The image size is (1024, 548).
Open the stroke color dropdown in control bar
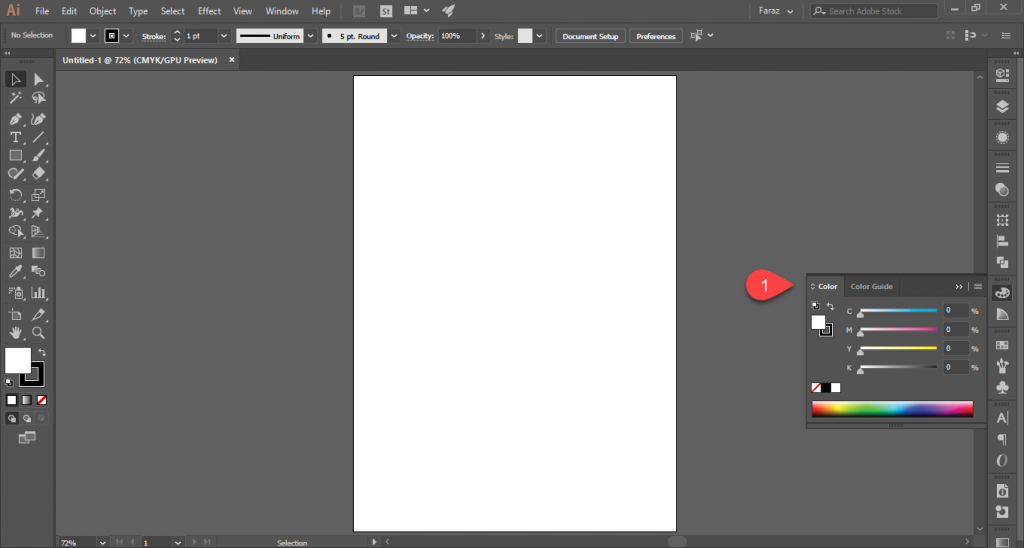click(x=126, y=36)
